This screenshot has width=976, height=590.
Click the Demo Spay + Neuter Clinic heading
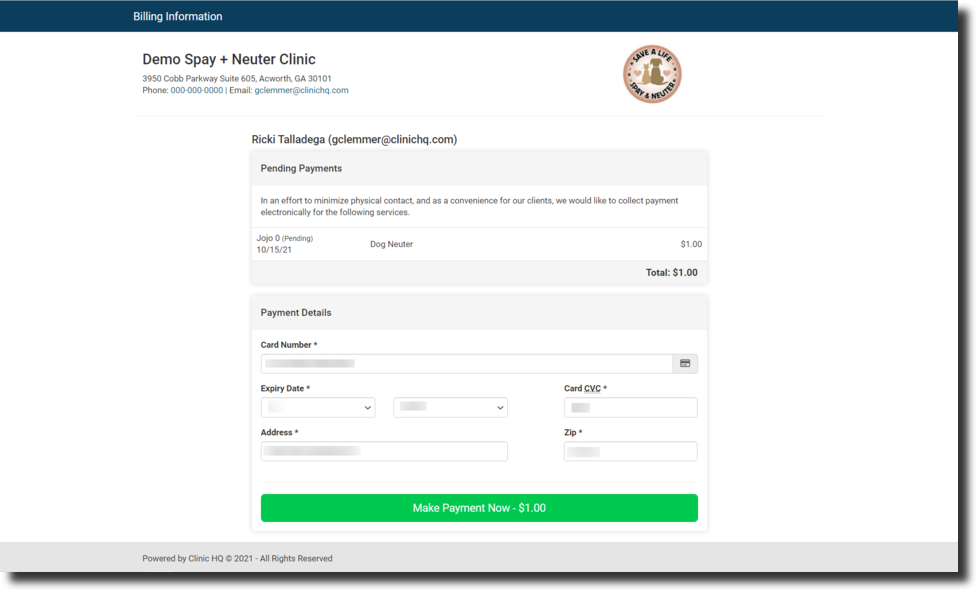coord(229,60)
